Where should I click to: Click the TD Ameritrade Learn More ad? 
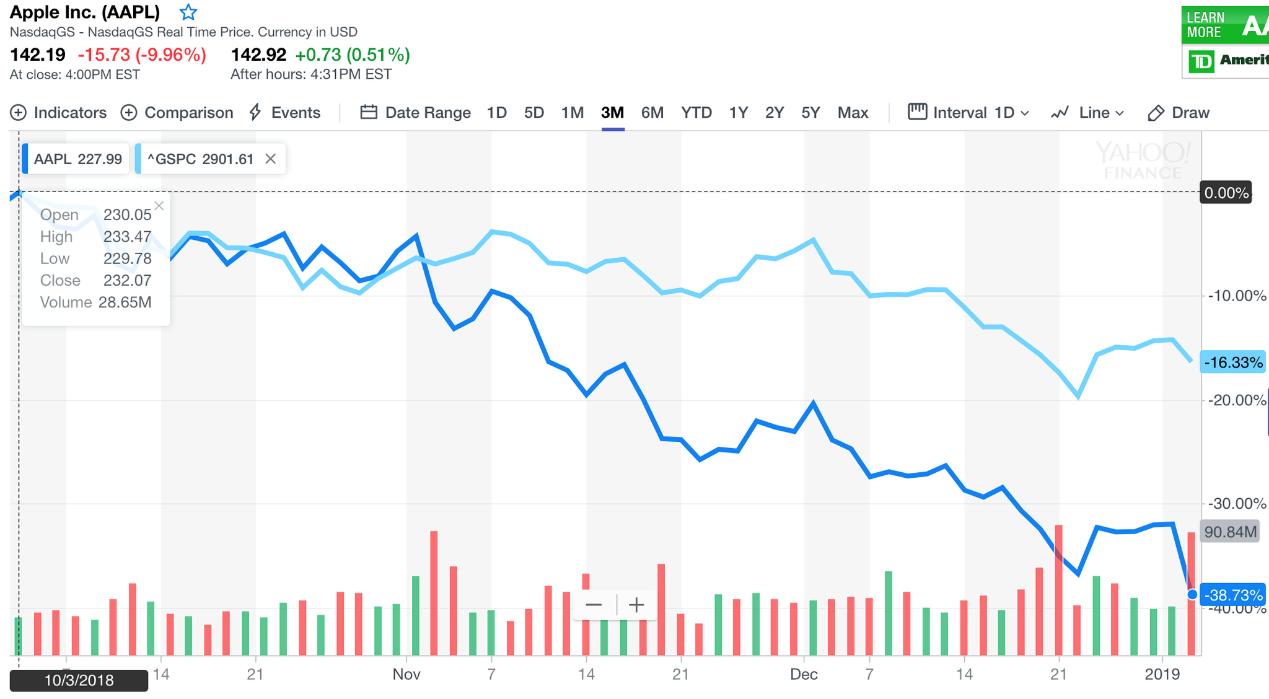(x=1225, y=42)
